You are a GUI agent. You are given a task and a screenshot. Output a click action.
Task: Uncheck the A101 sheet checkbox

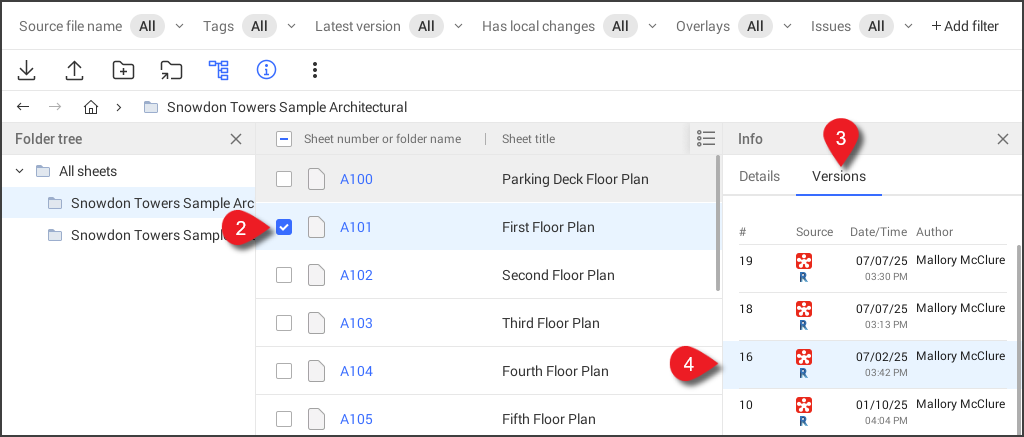(x=284, y=227)
